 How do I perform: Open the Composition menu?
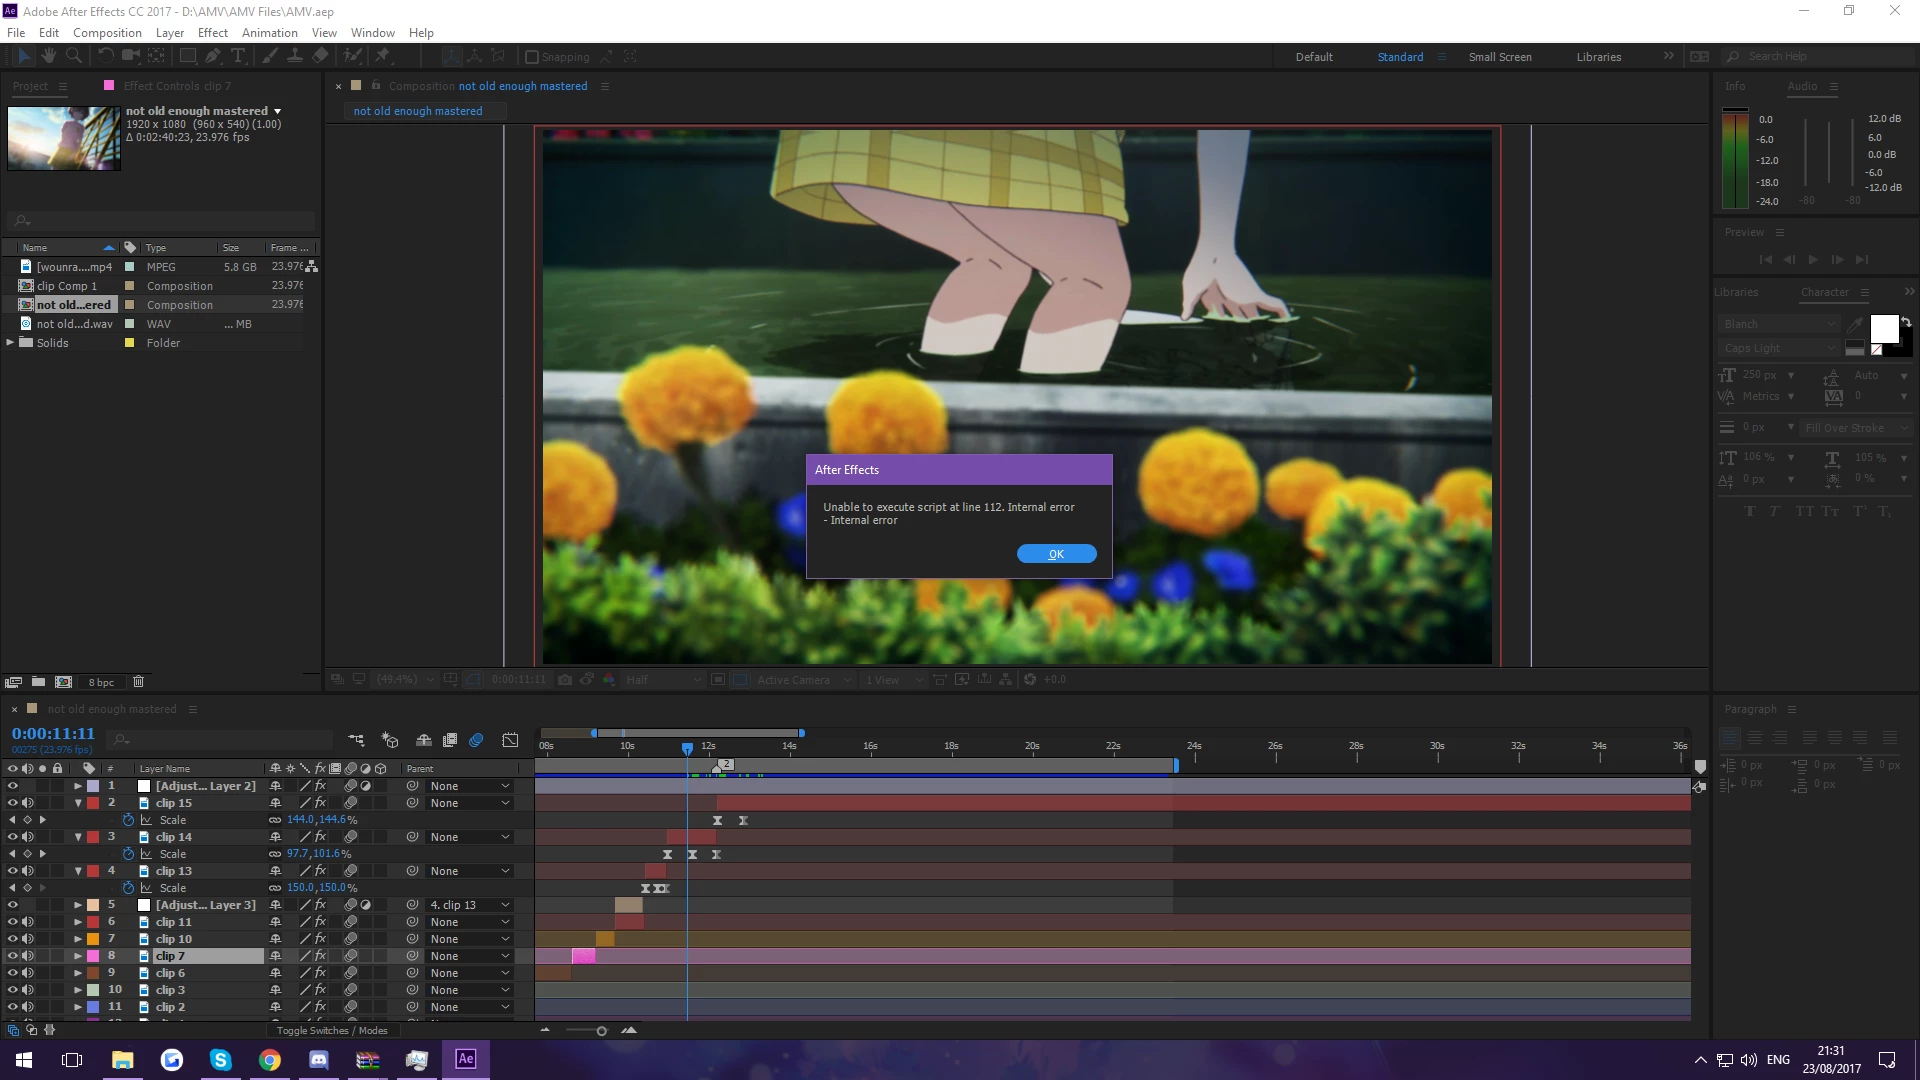point(107,32)
